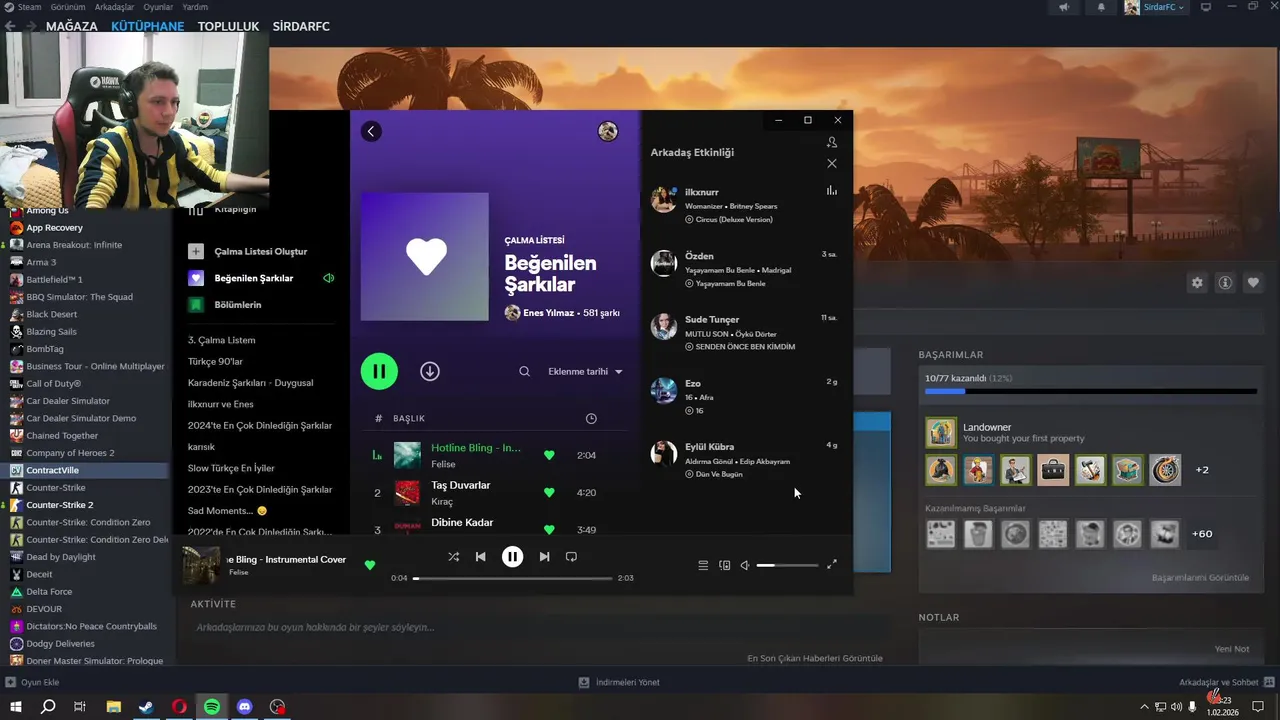The height and width of the screenshot is (720, 1280).
Task: Click Yeni Not button in Notlar
Action: (x=1232, y=649)
